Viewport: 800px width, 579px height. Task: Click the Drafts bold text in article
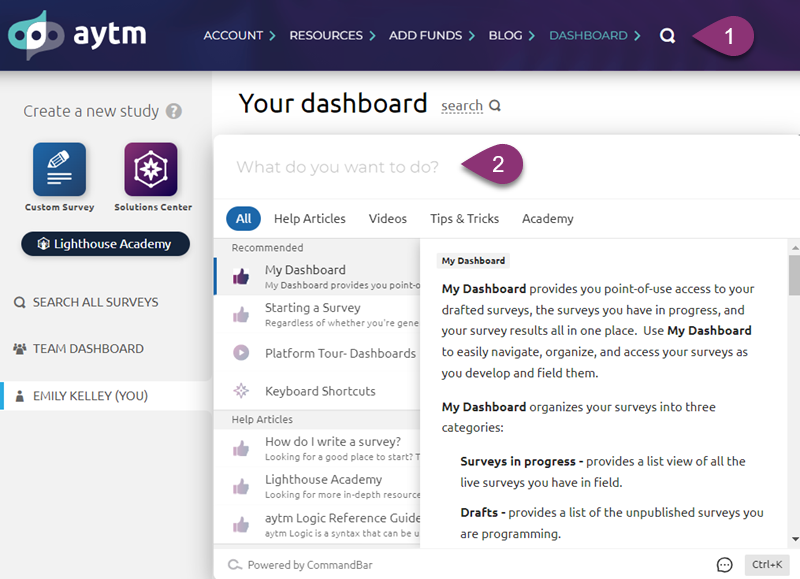point(479,512)
